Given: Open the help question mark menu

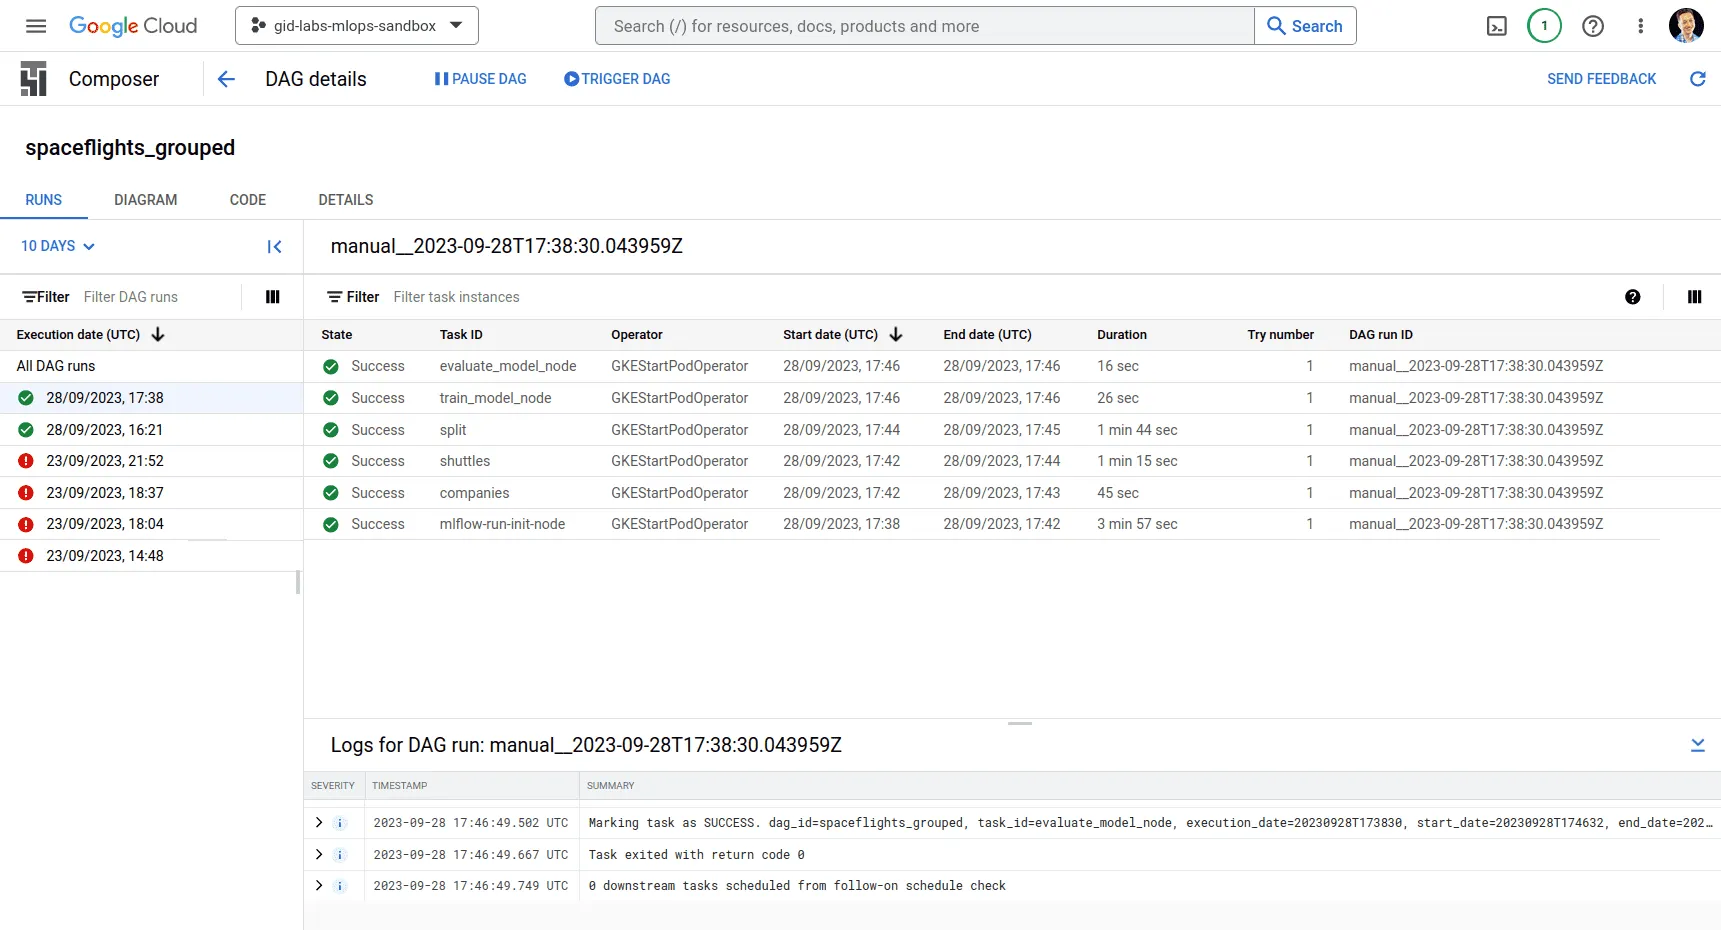Looking at the screenshot, I should pyautogui.click(x=1592, y=26).
